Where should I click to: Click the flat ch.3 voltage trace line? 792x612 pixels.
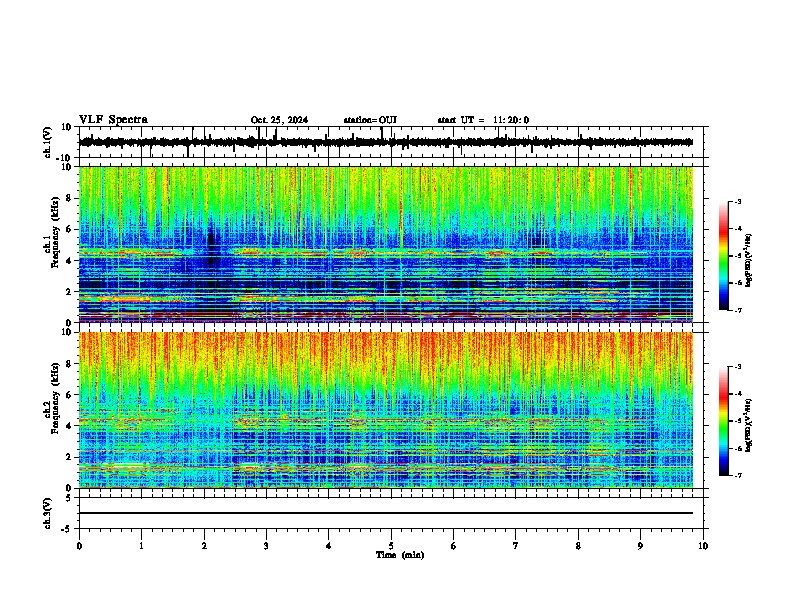pyautogui.click(x=386, y=513)
